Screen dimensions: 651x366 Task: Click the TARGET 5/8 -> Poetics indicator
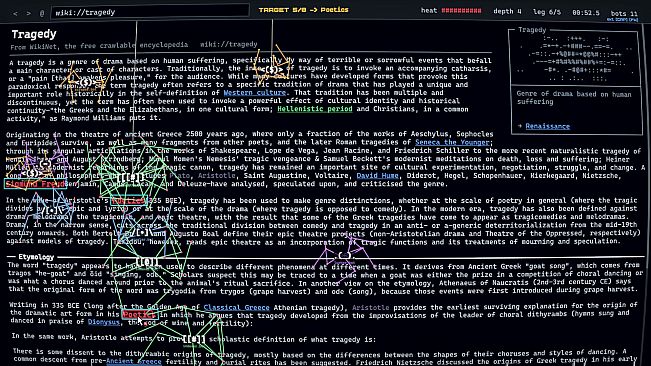pyautogui.click(x=303, y=10)
